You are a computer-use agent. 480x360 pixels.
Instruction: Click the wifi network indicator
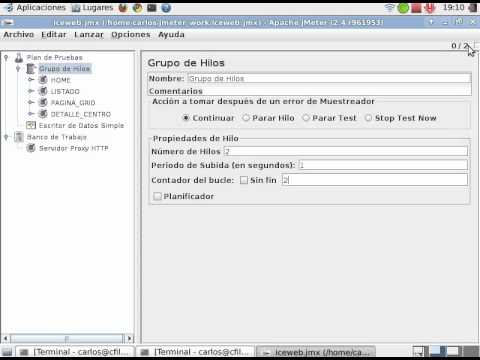389,7
